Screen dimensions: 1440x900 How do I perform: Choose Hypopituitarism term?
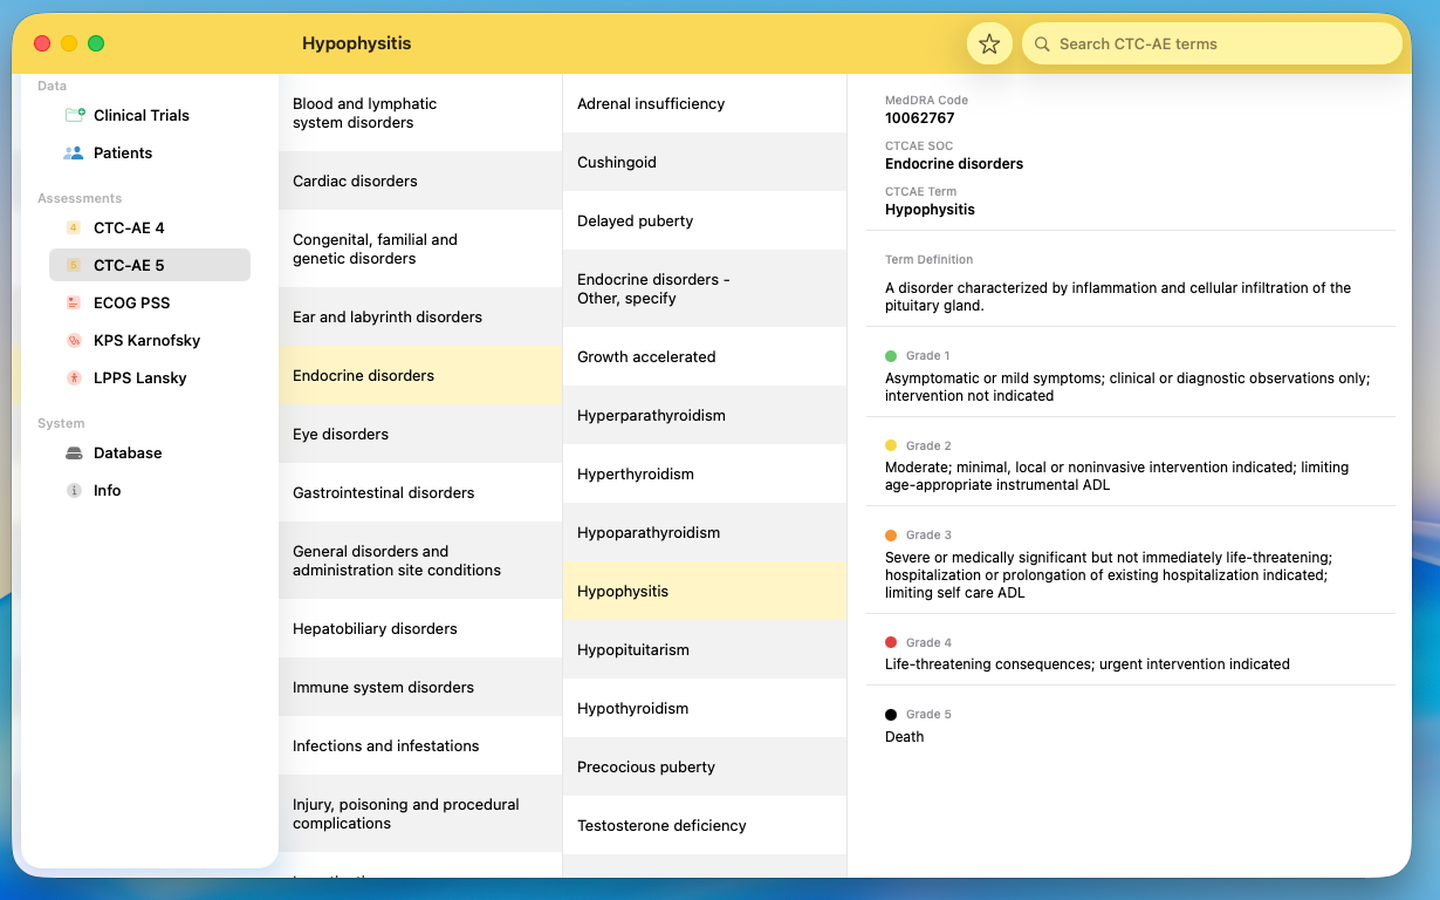(705, 650)
